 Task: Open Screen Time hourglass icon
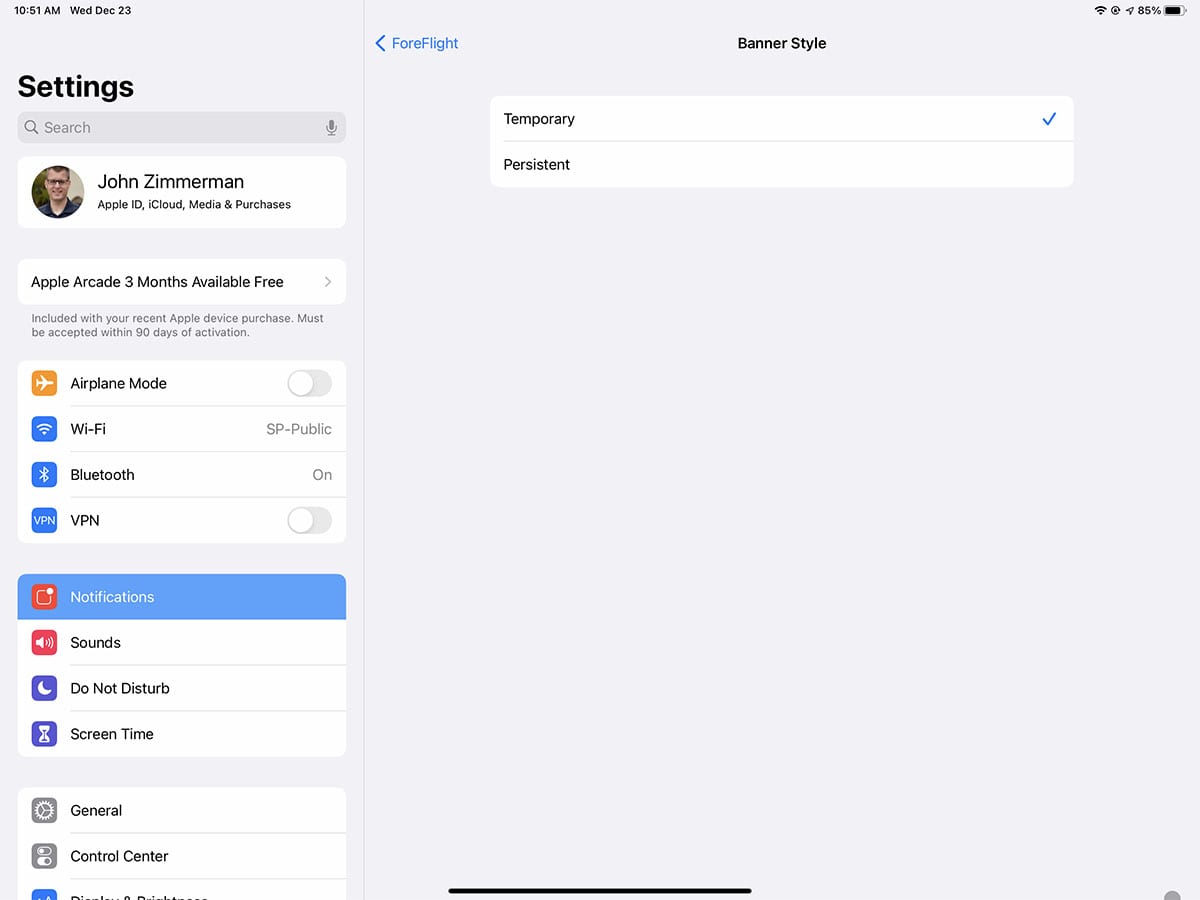tap(44, 734)
